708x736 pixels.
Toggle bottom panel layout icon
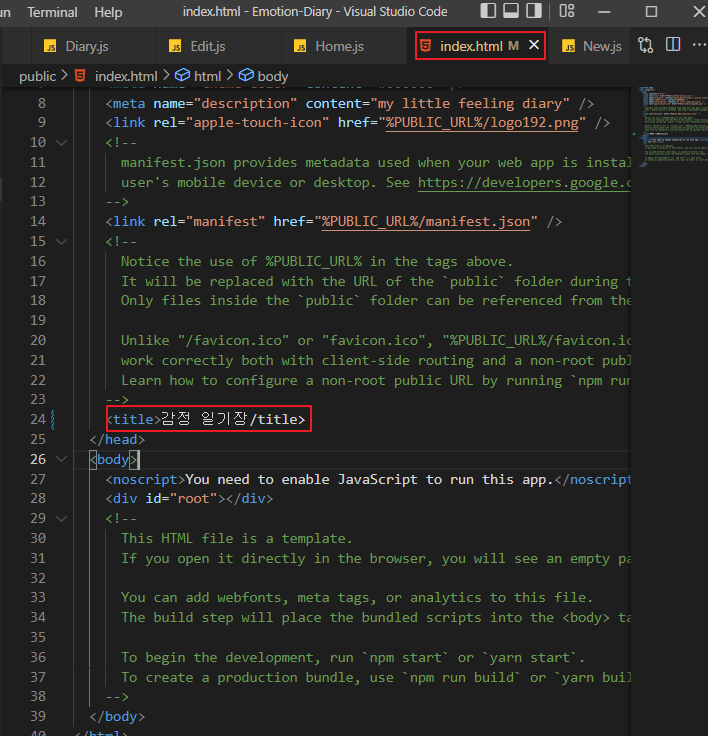point(511,11)
